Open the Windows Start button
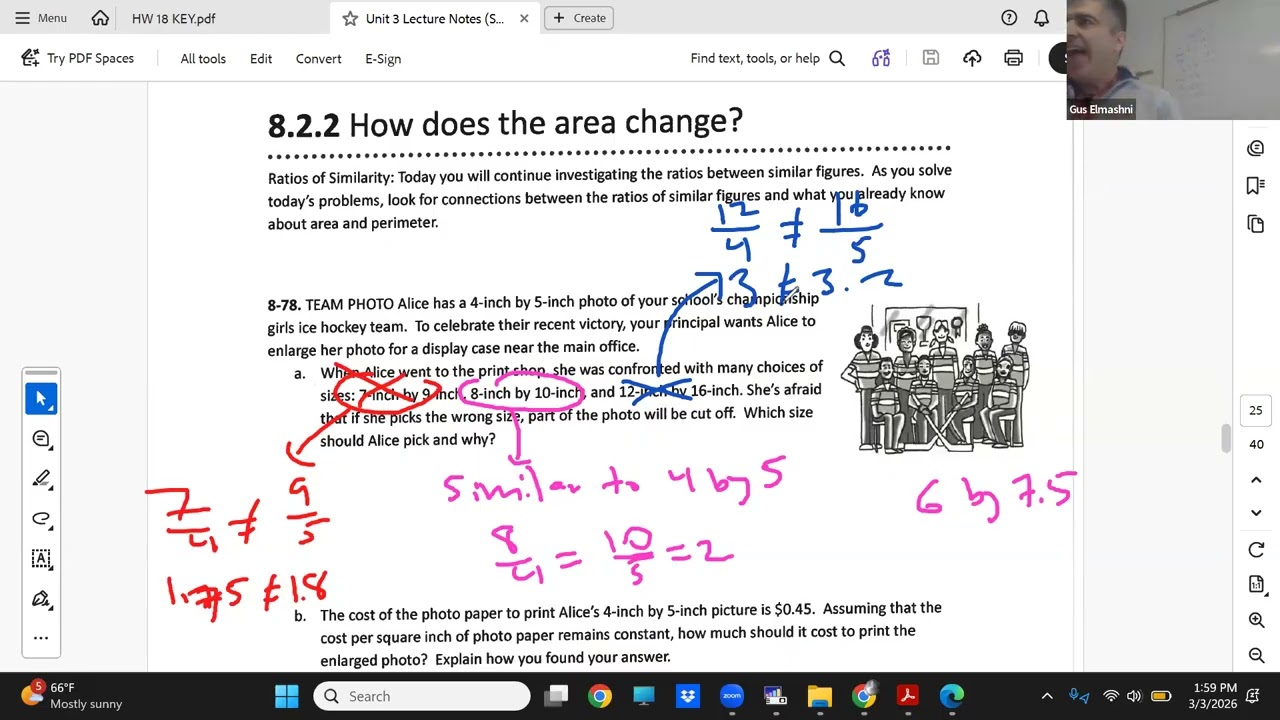 (286, 696)
